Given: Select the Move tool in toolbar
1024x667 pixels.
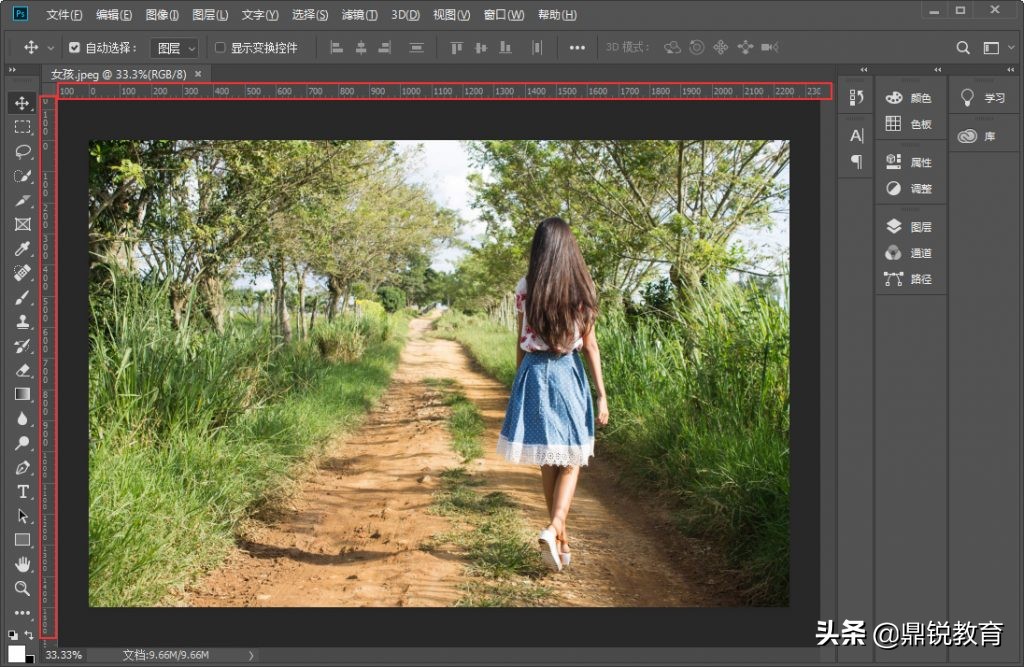Looking at the screenshot, I should tap(22, 104).
